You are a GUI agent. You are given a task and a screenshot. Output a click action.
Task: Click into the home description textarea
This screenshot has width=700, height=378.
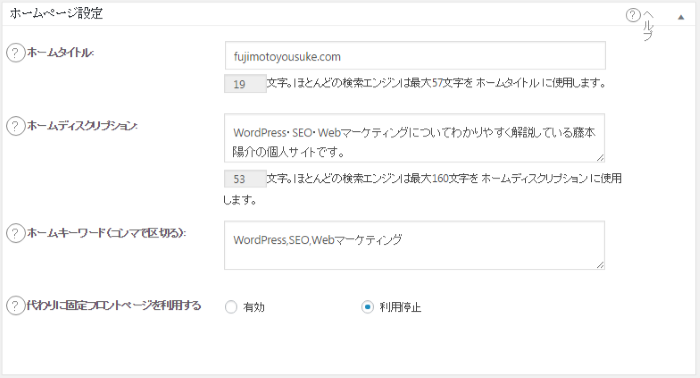coord(414,138)
